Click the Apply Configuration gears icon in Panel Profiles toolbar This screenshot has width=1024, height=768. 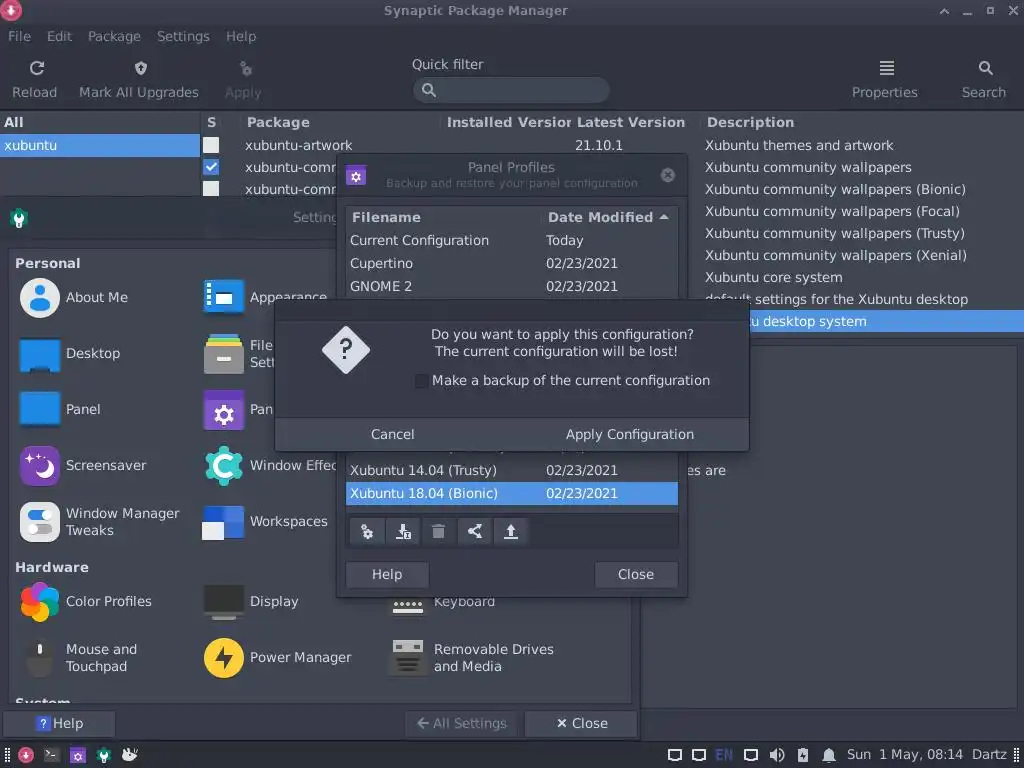367,532
